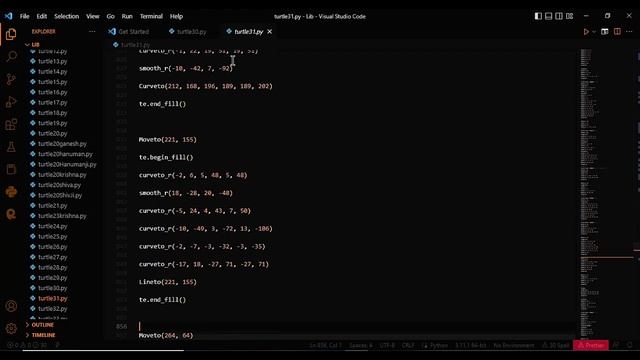
Task: Open the Selection menu
Action: tap(67, 16)
